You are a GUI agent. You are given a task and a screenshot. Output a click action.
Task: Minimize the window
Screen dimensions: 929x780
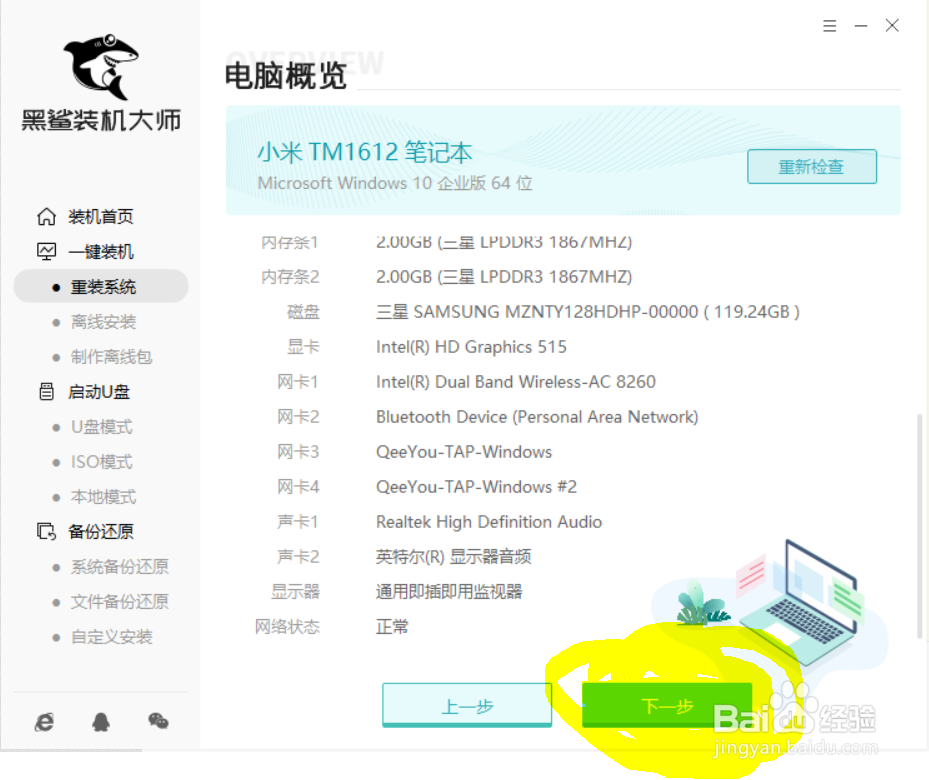(x=861, y=25)
